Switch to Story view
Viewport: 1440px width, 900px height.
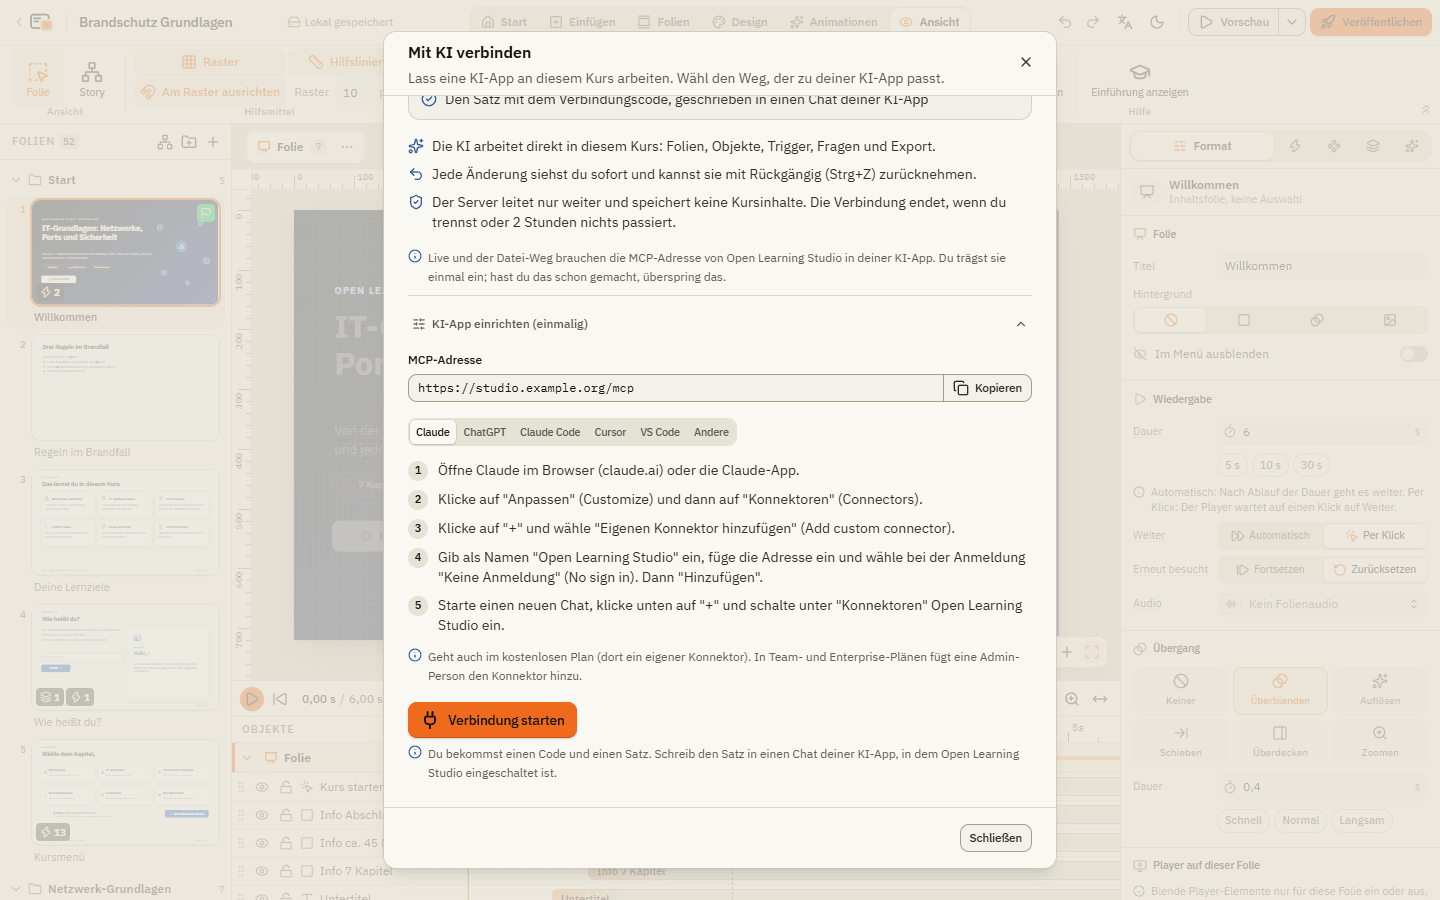(x=92, y=79)
